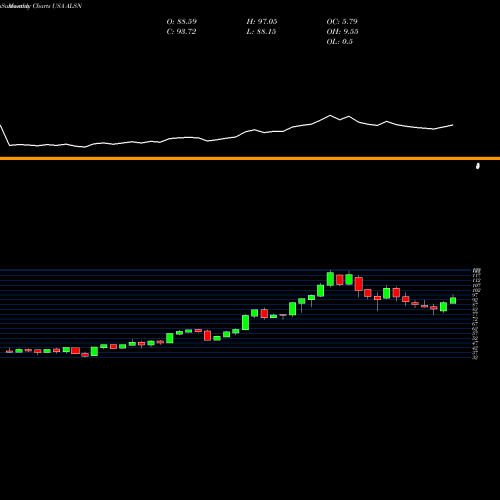The height and width of the screenshot is (500, 500).
Task: Select the low price value L: 88.15
Action: (x=261, y=32)
